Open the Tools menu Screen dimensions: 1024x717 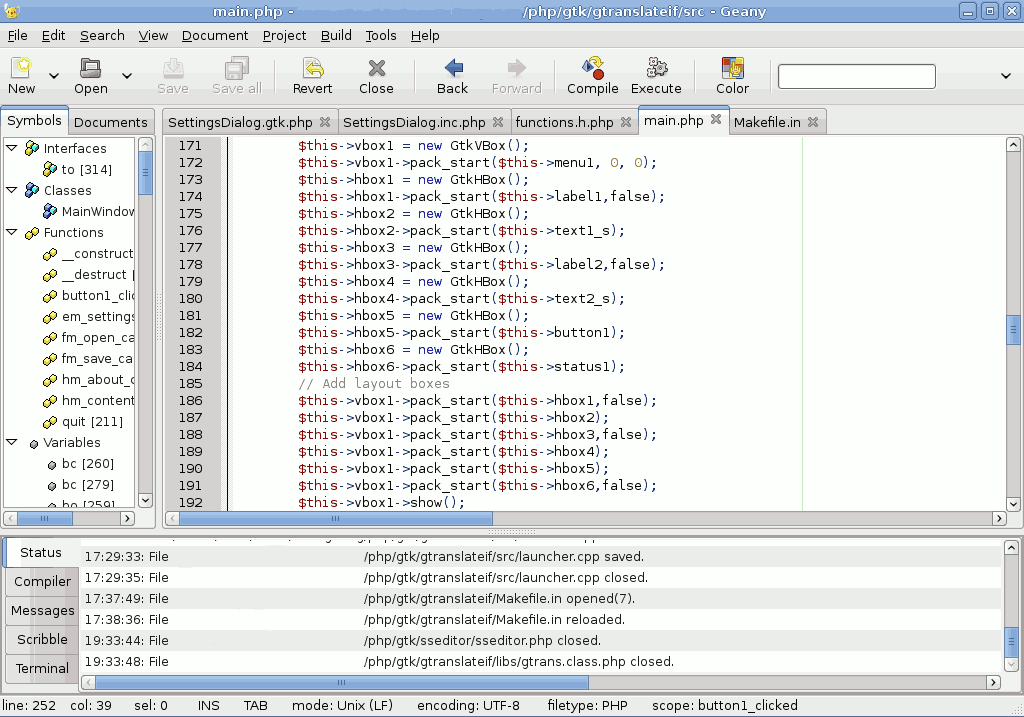coord(381,35)
